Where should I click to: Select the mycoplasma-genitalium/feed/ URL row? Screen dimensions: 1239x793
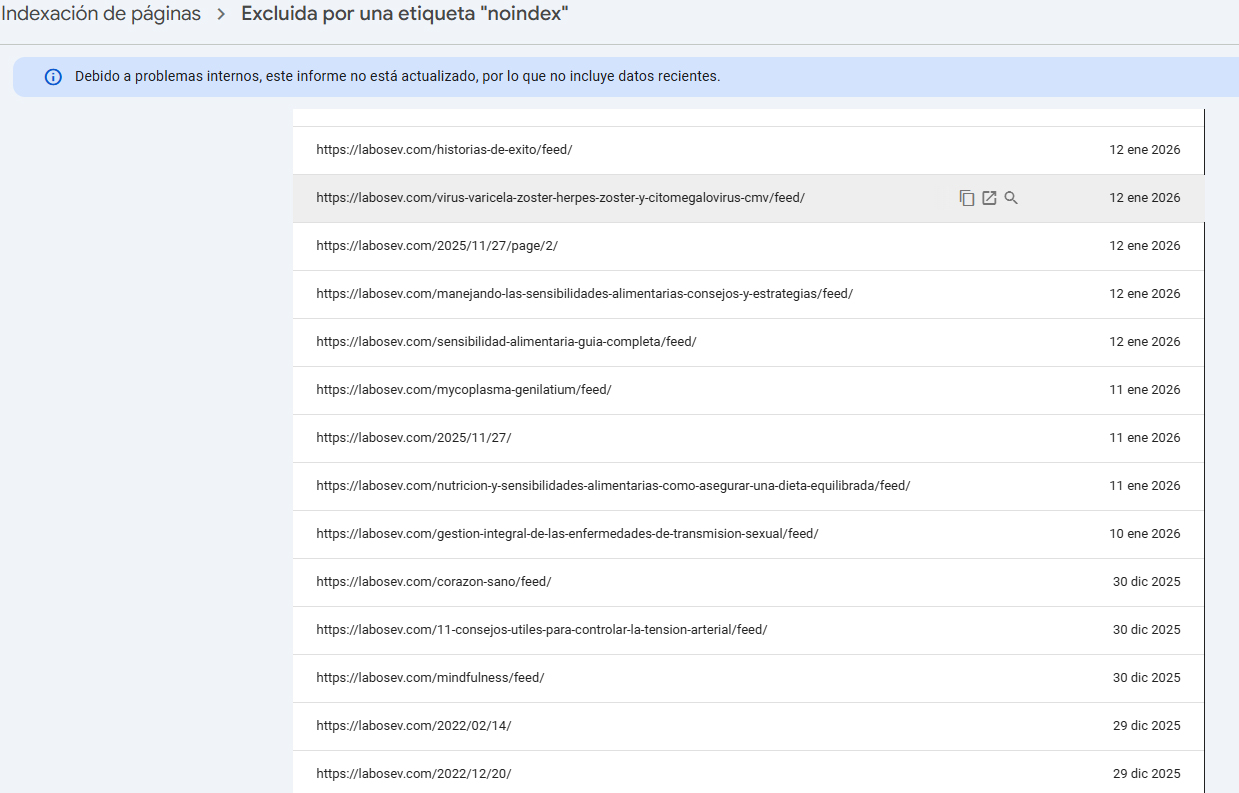tap(748, 390)
